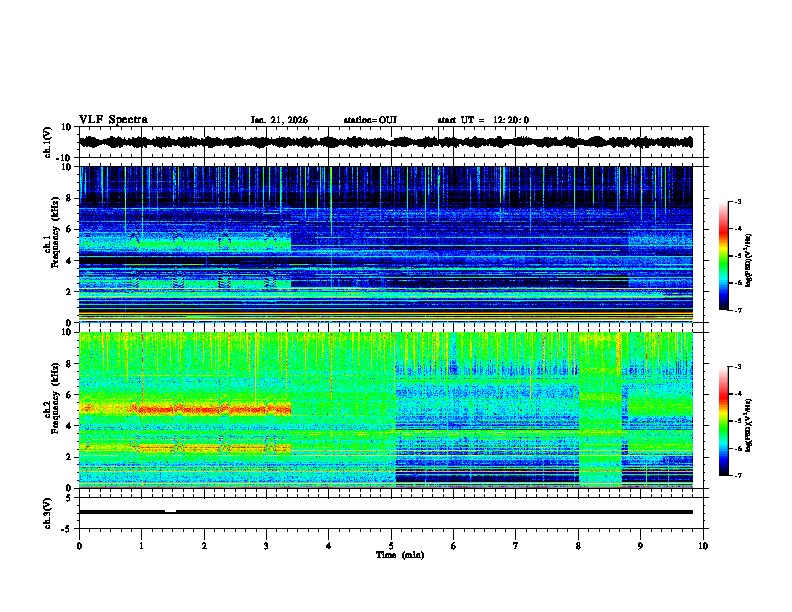This screenshot has height=612, width=792.
Task: Click the "-4" label on ch.2 color bar
Action: point(738,394)
